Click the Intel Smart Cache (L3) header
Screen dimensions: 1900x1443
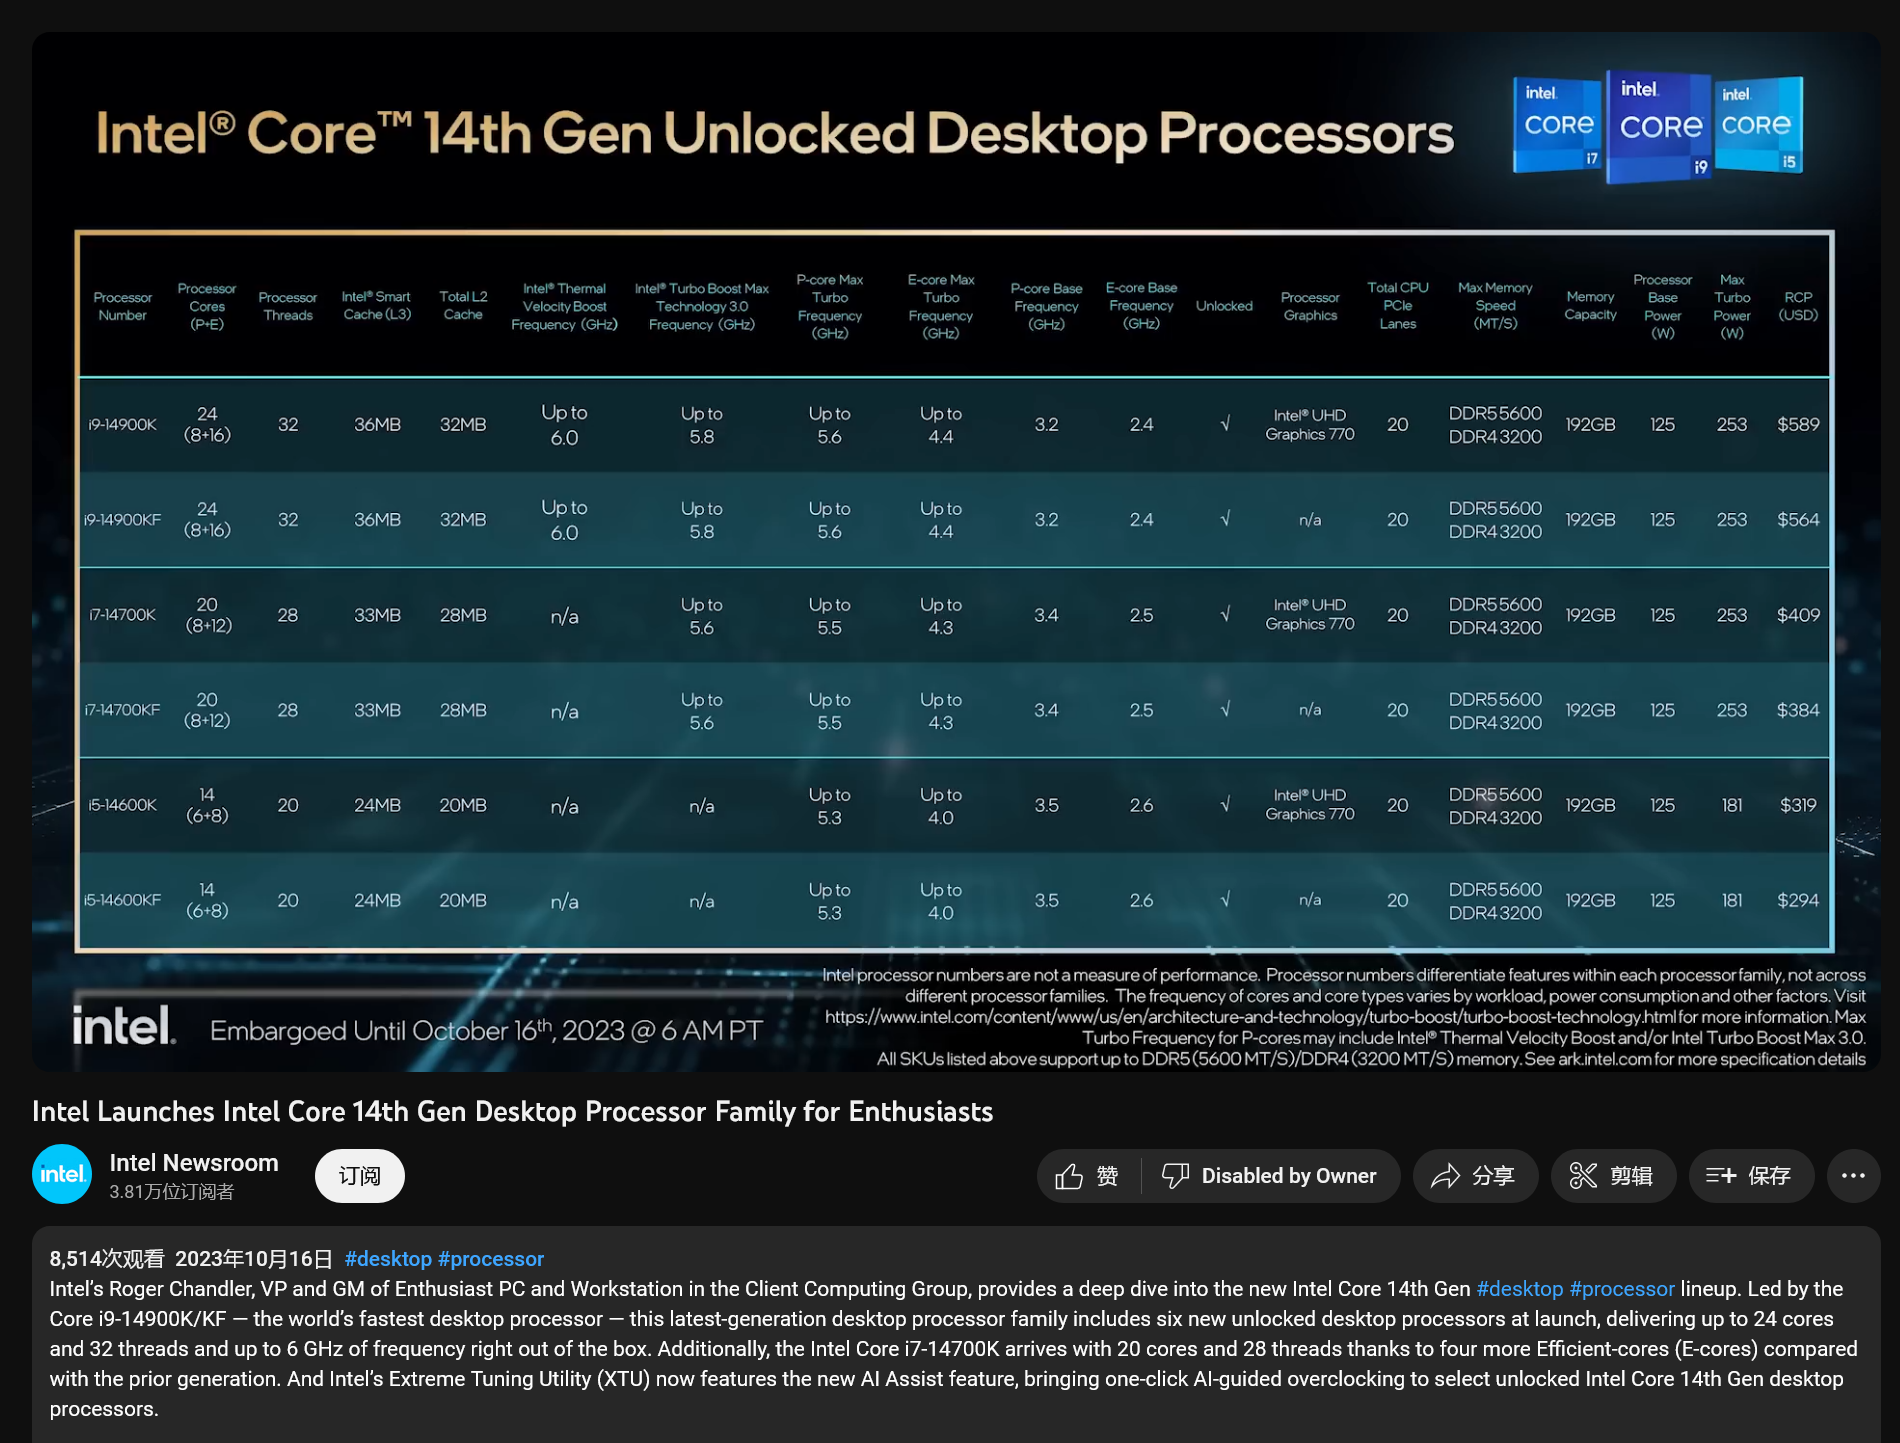pos(377,306)
